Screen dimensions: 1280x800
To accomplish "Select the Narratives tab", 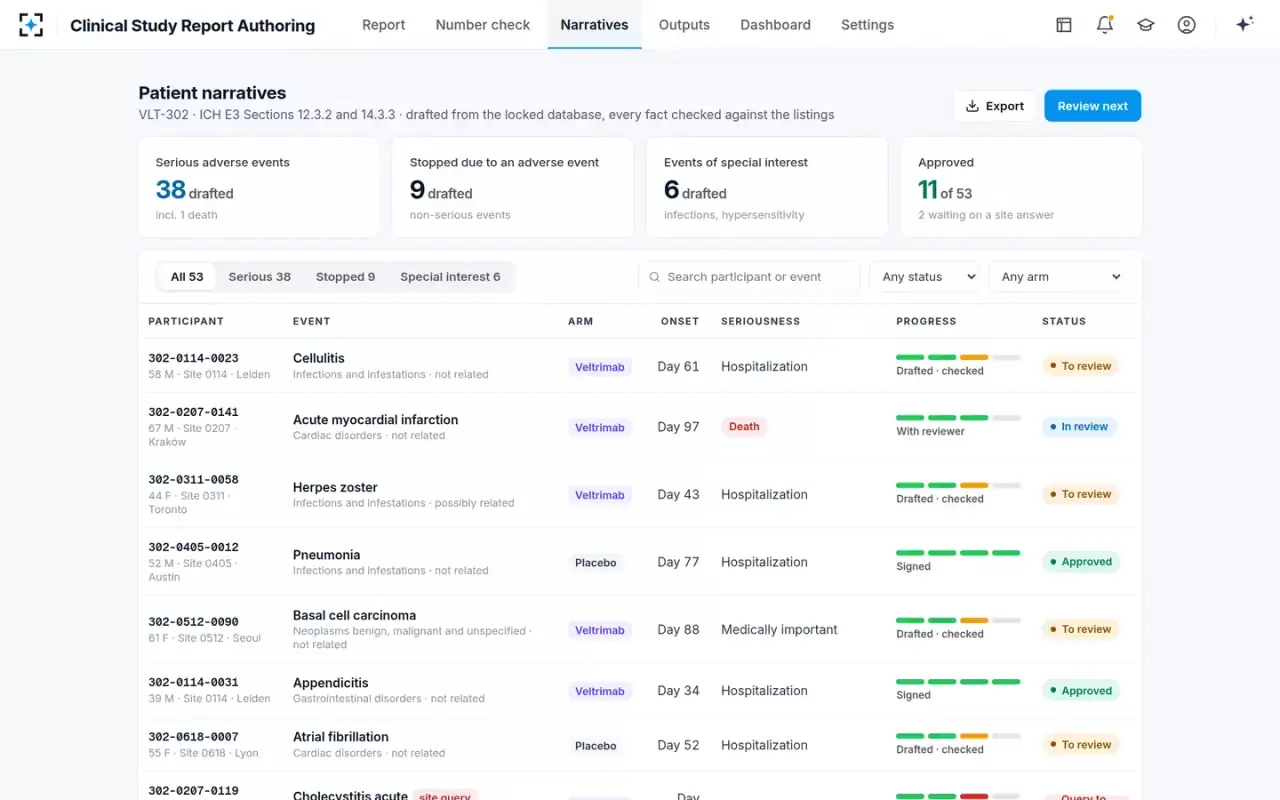I will point(595,25).
